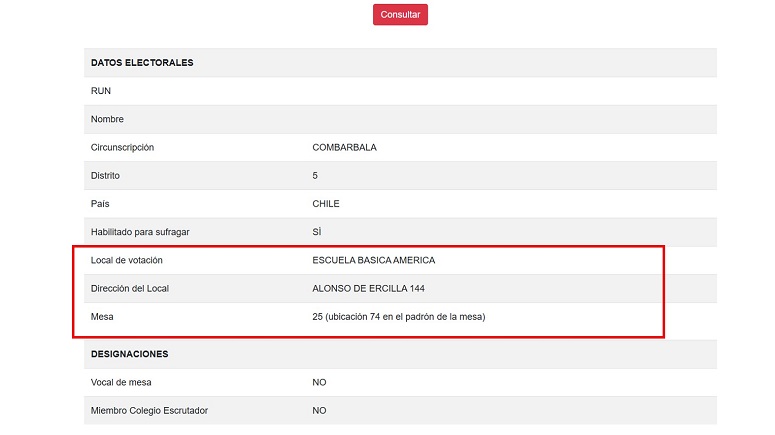Select the Mesa 25 ubicación 74 text
This screenshot has height=435, width=775.
click(x=398, y=317)
